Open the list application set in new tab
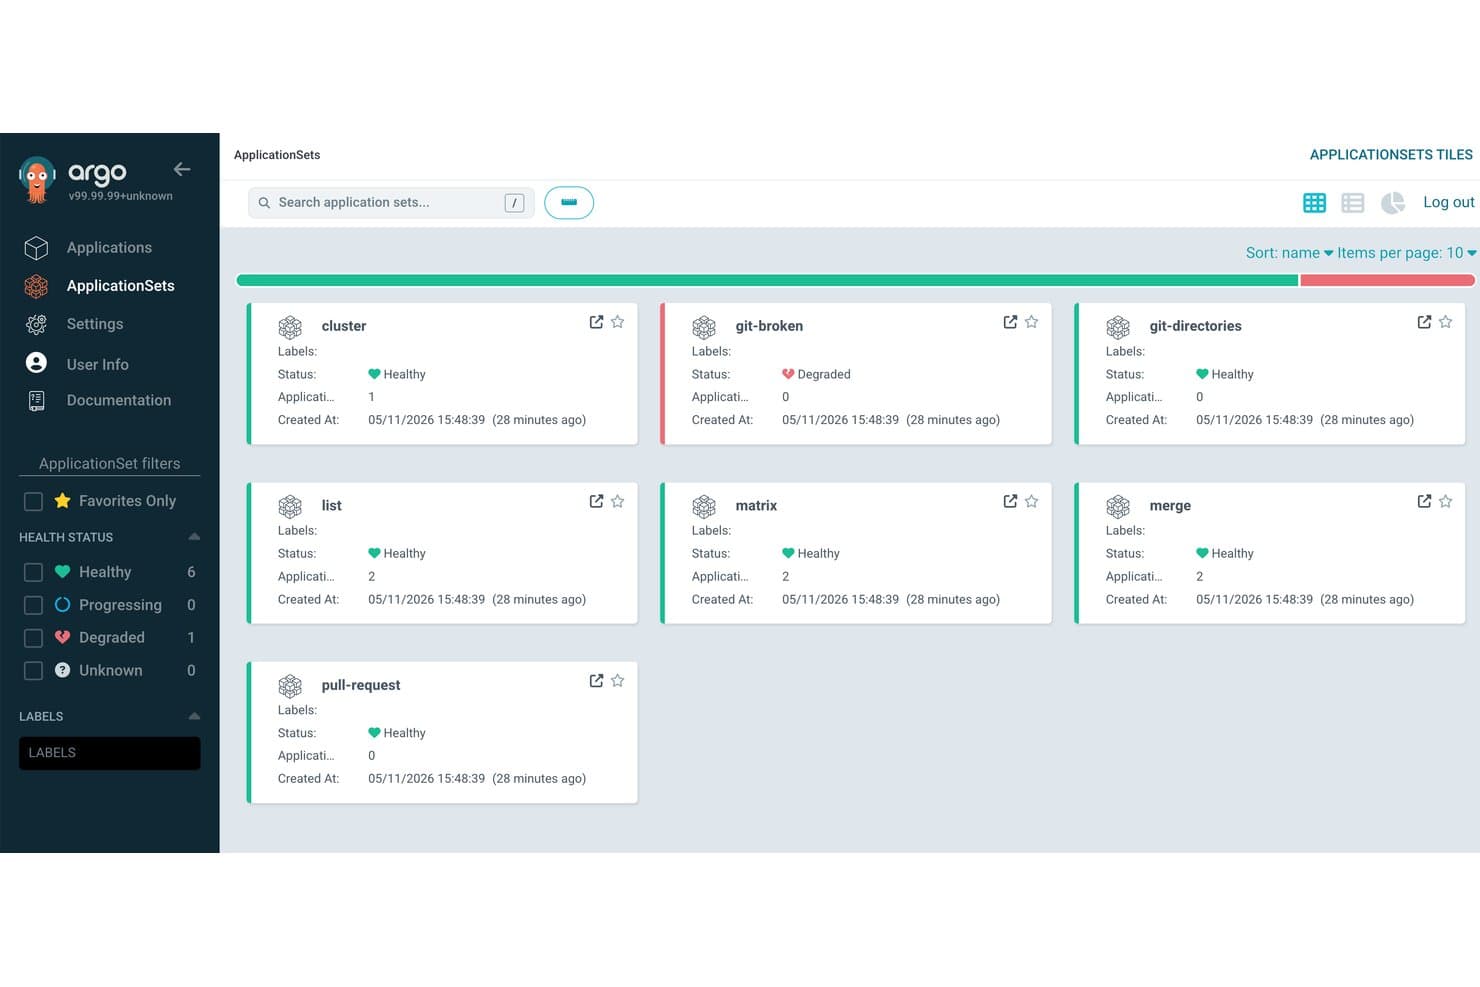The image size is (1480, 987). [596, 501]
